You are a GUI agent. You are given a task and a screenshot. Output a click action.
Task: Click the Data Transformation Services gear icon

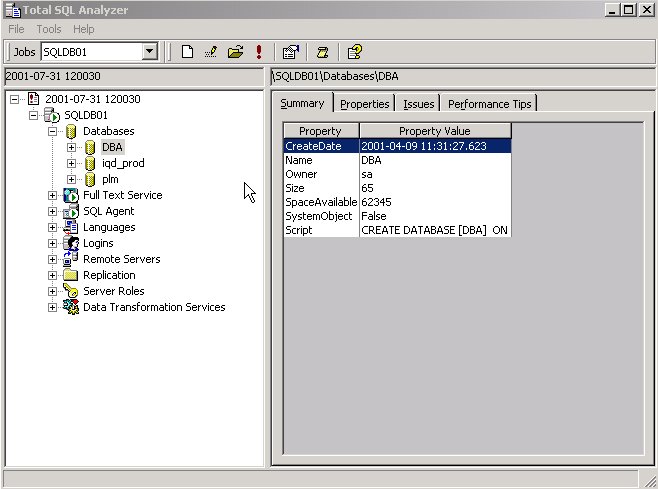70,307
